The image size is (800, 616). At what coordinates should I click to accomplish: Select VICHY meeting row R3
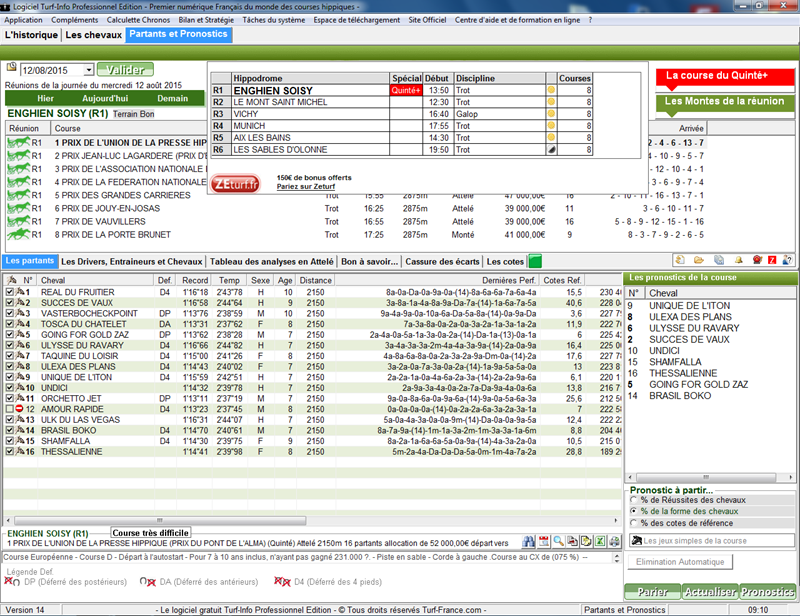coord(401,114)
